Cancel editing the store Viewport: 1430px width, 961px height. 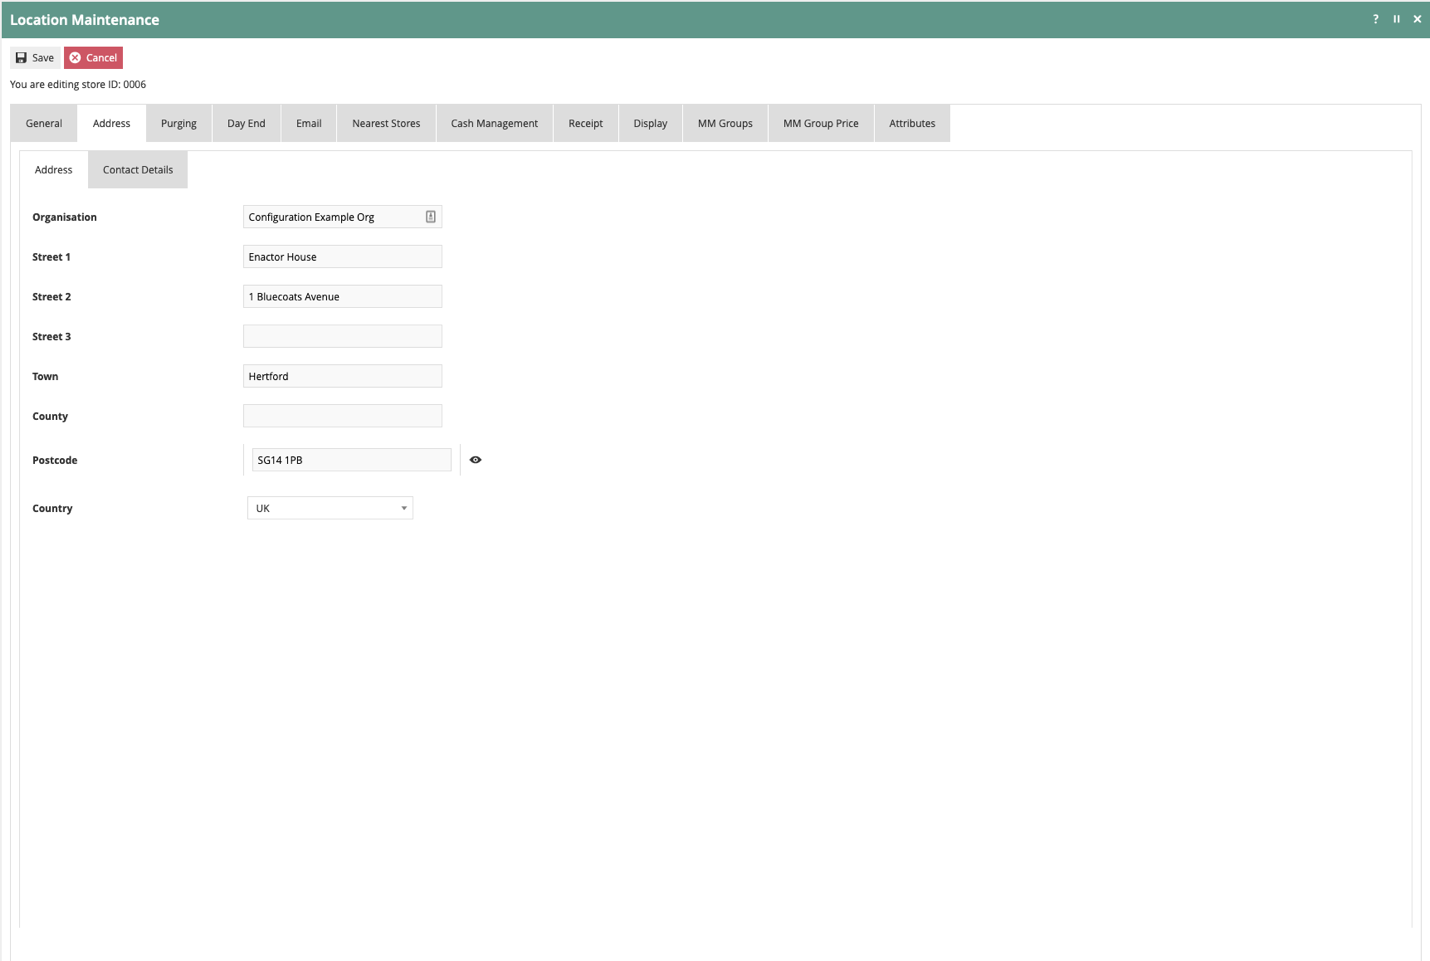click(x=93, y=58)
